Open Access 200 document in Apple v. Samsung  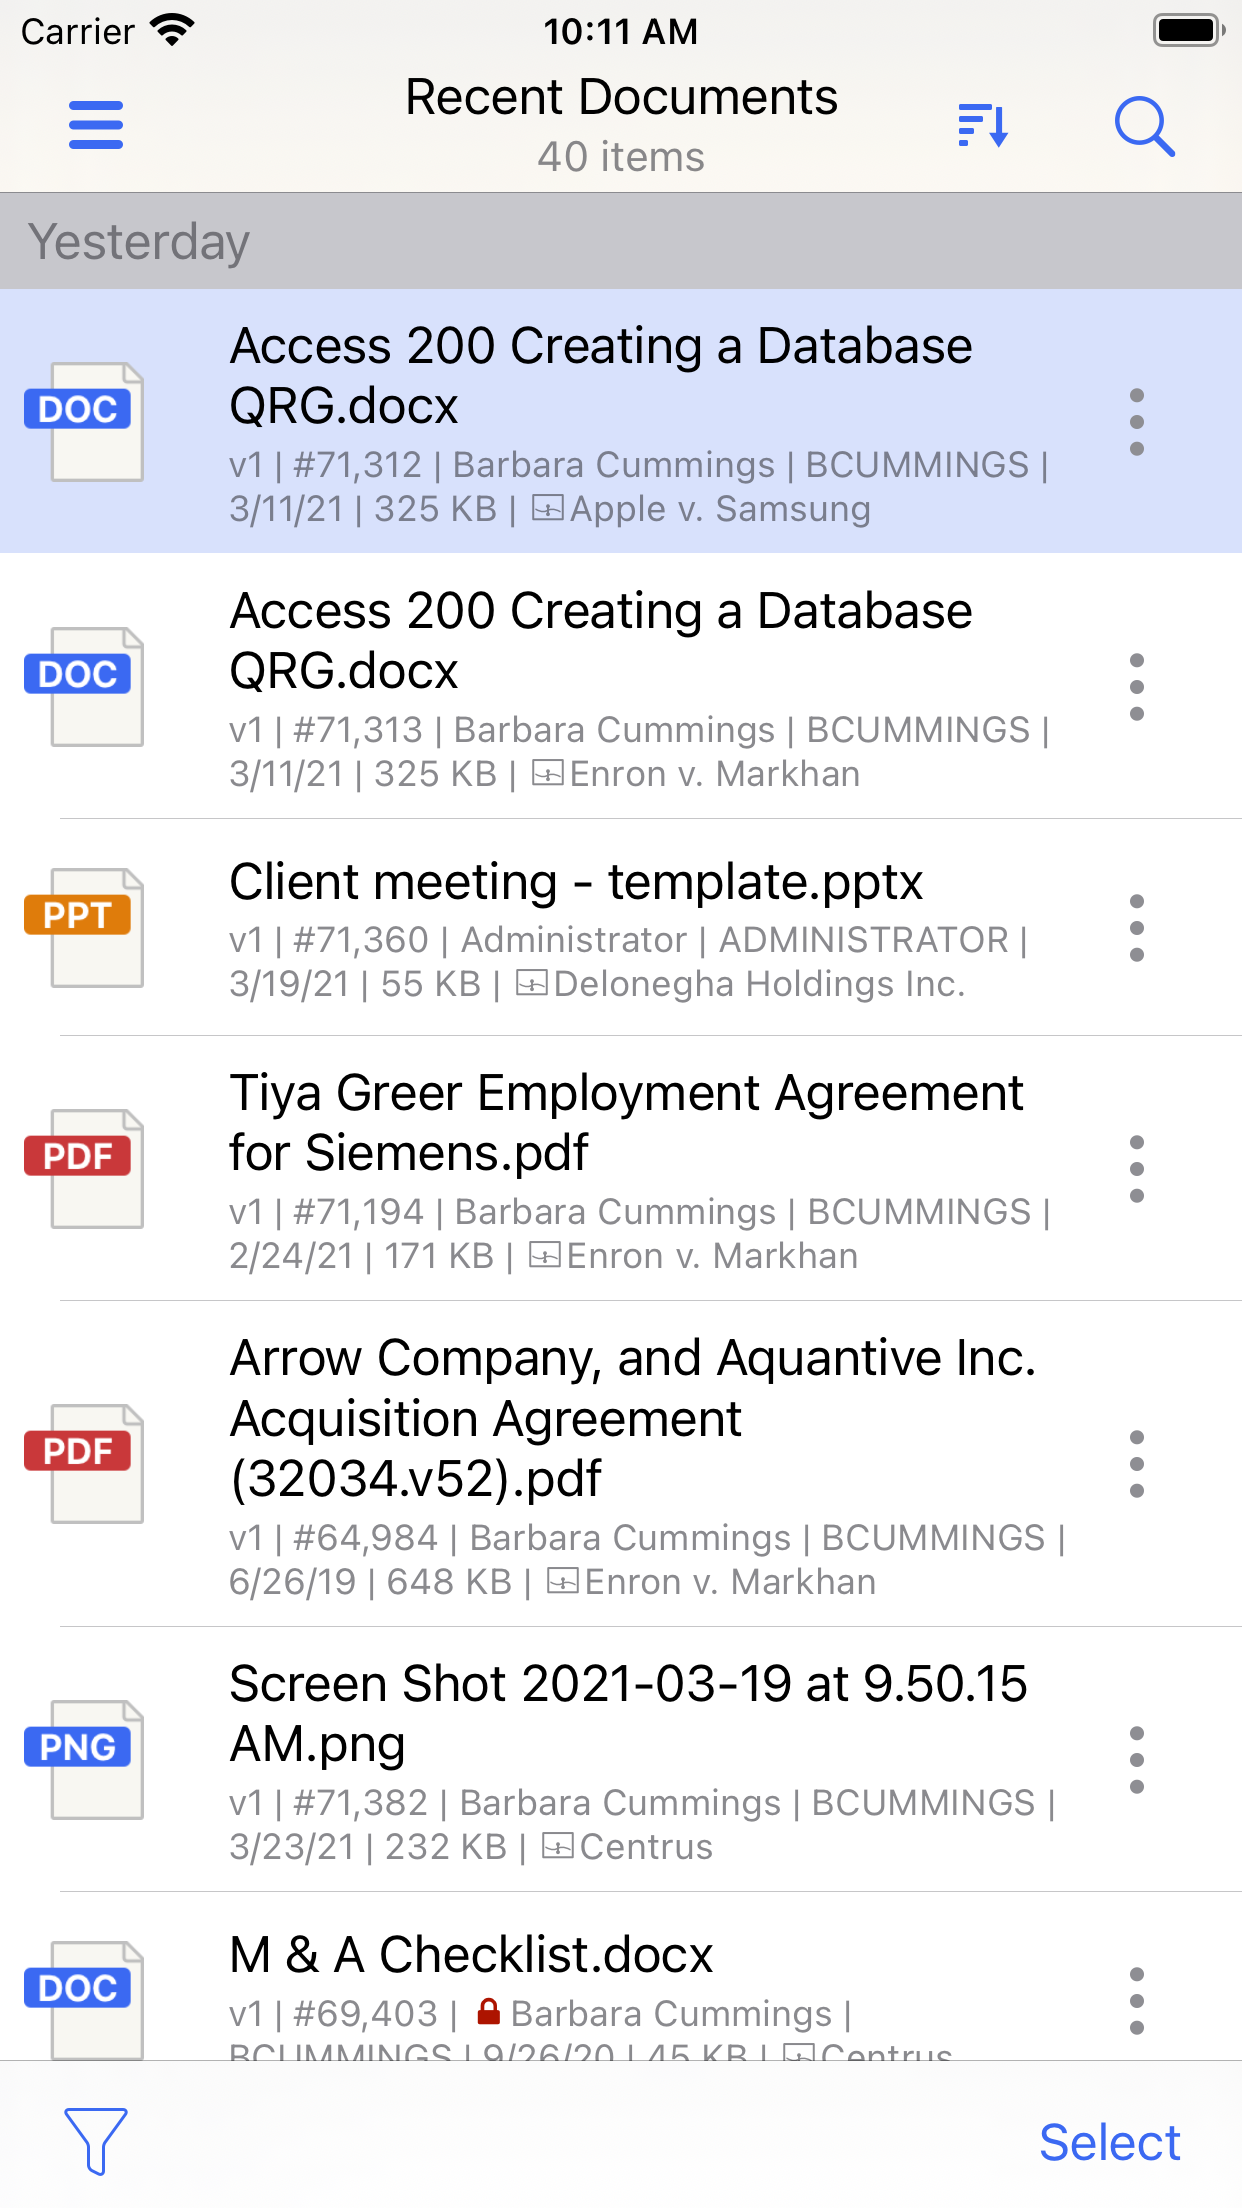tap(621, 421)
